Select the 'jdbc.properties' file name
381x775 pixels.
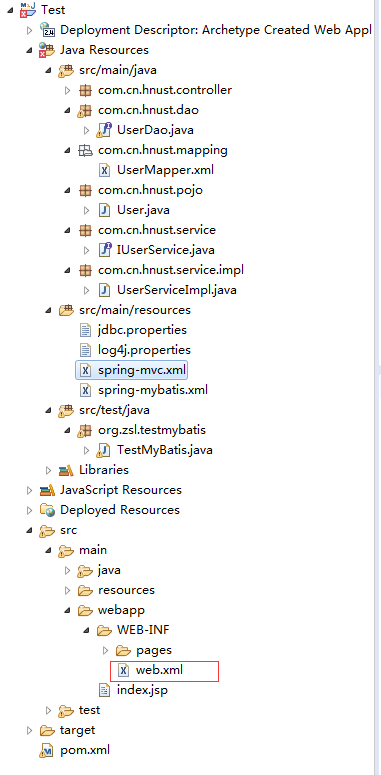point(142,330)
